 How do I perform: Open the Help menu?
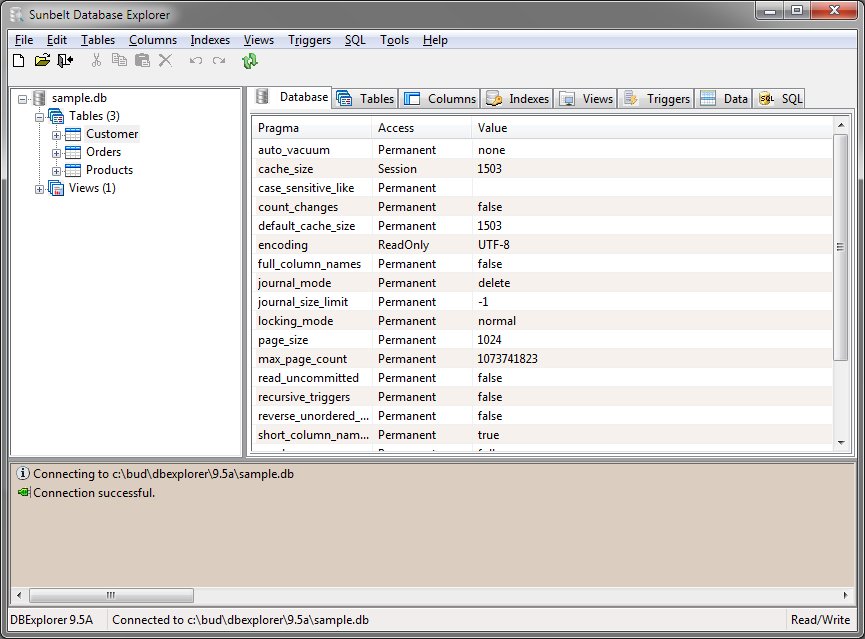435,40
